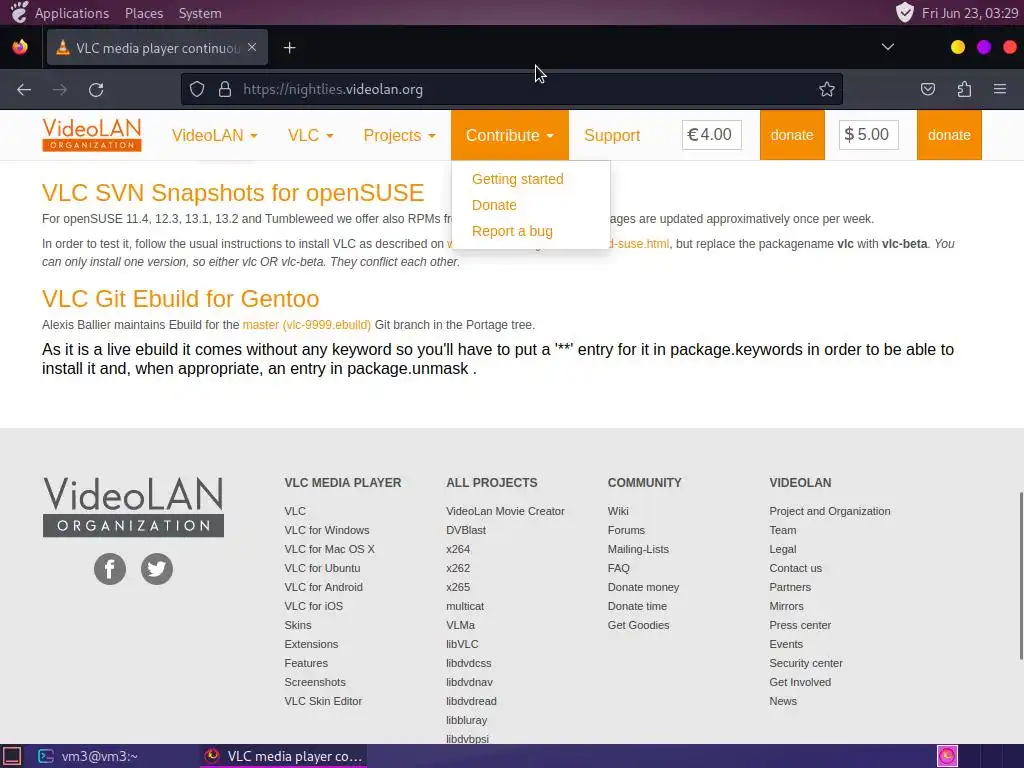This screenshot has width=1024, height=768.
Task: Open the Security center link
Action: point(806,663)
